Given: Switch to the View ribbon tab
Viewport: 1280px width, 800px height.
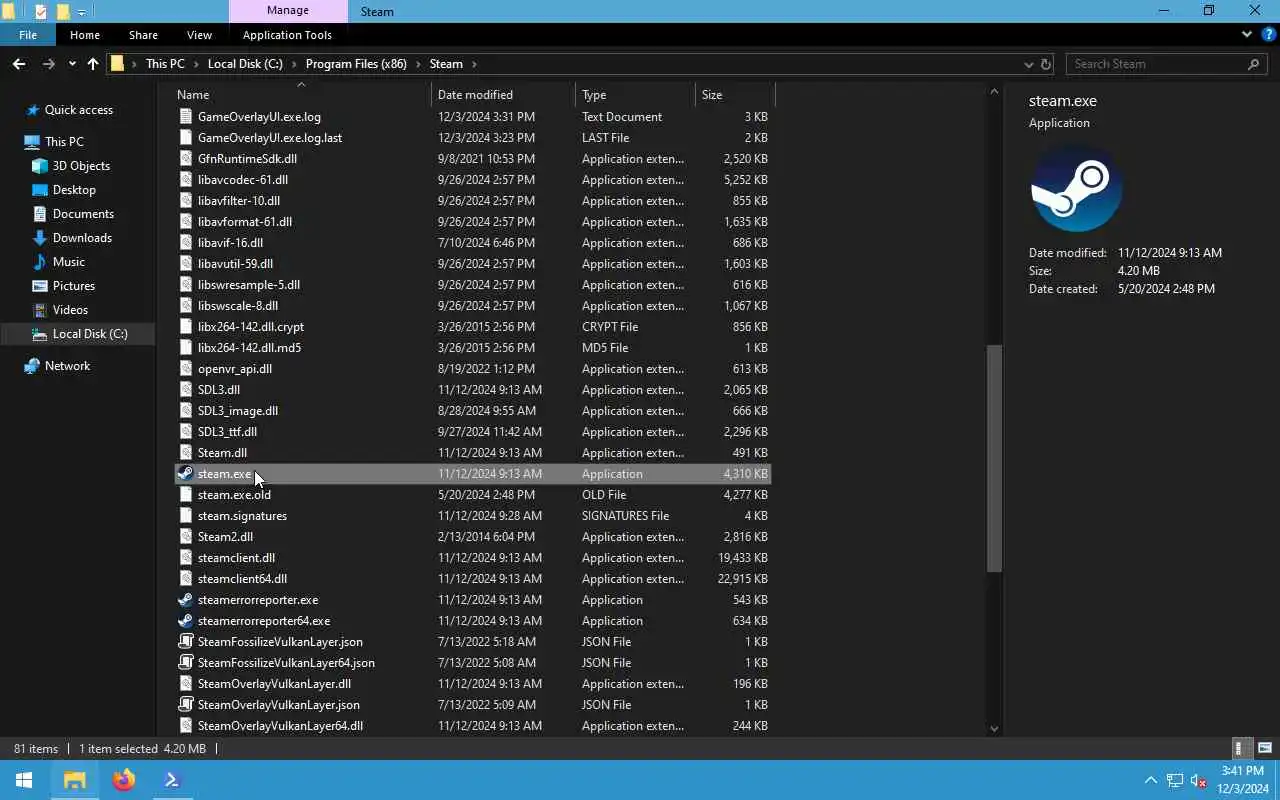Looking at the screenshot, I should pyautogui.click(x=199, y=35).
